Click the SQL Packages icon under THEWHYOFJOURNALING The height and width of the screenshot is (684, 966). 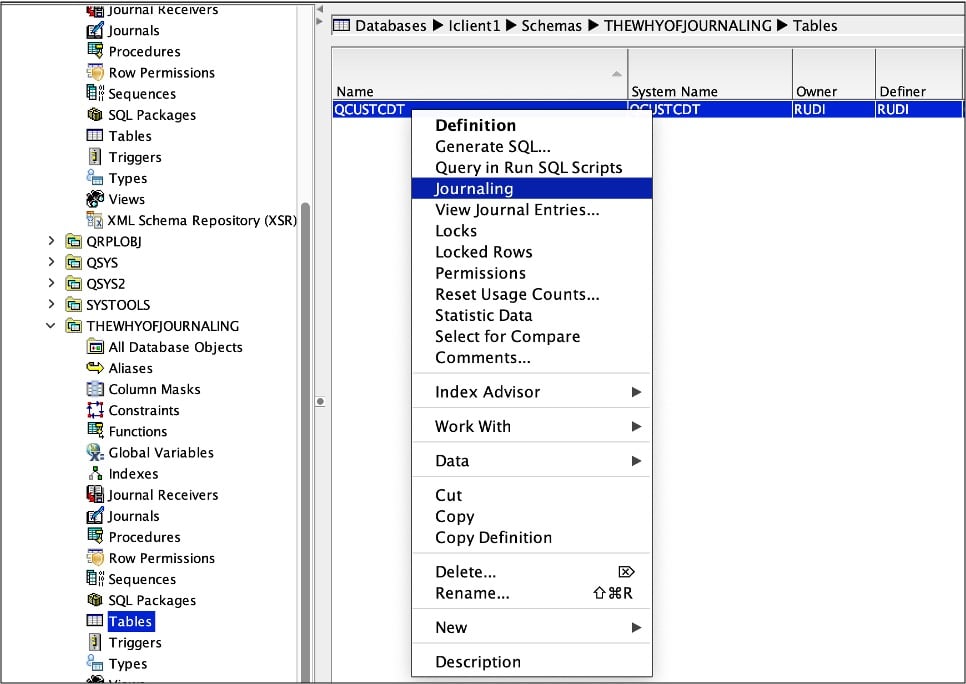pos(95,600)
